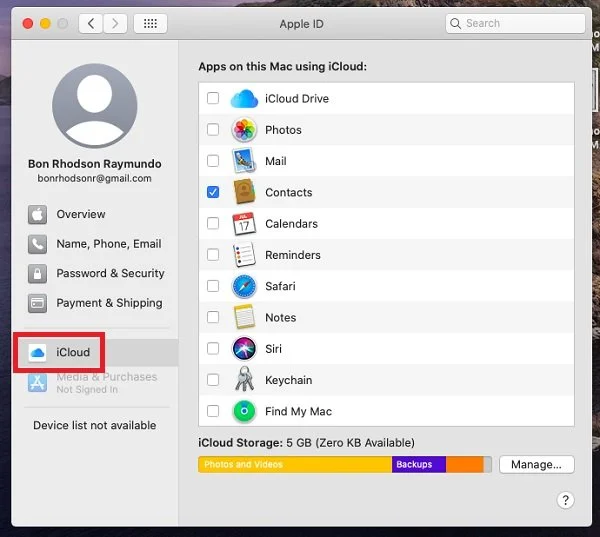Click the Safari compass icon
The width and height of the screenshot is (600, 537).
[244, 286]
